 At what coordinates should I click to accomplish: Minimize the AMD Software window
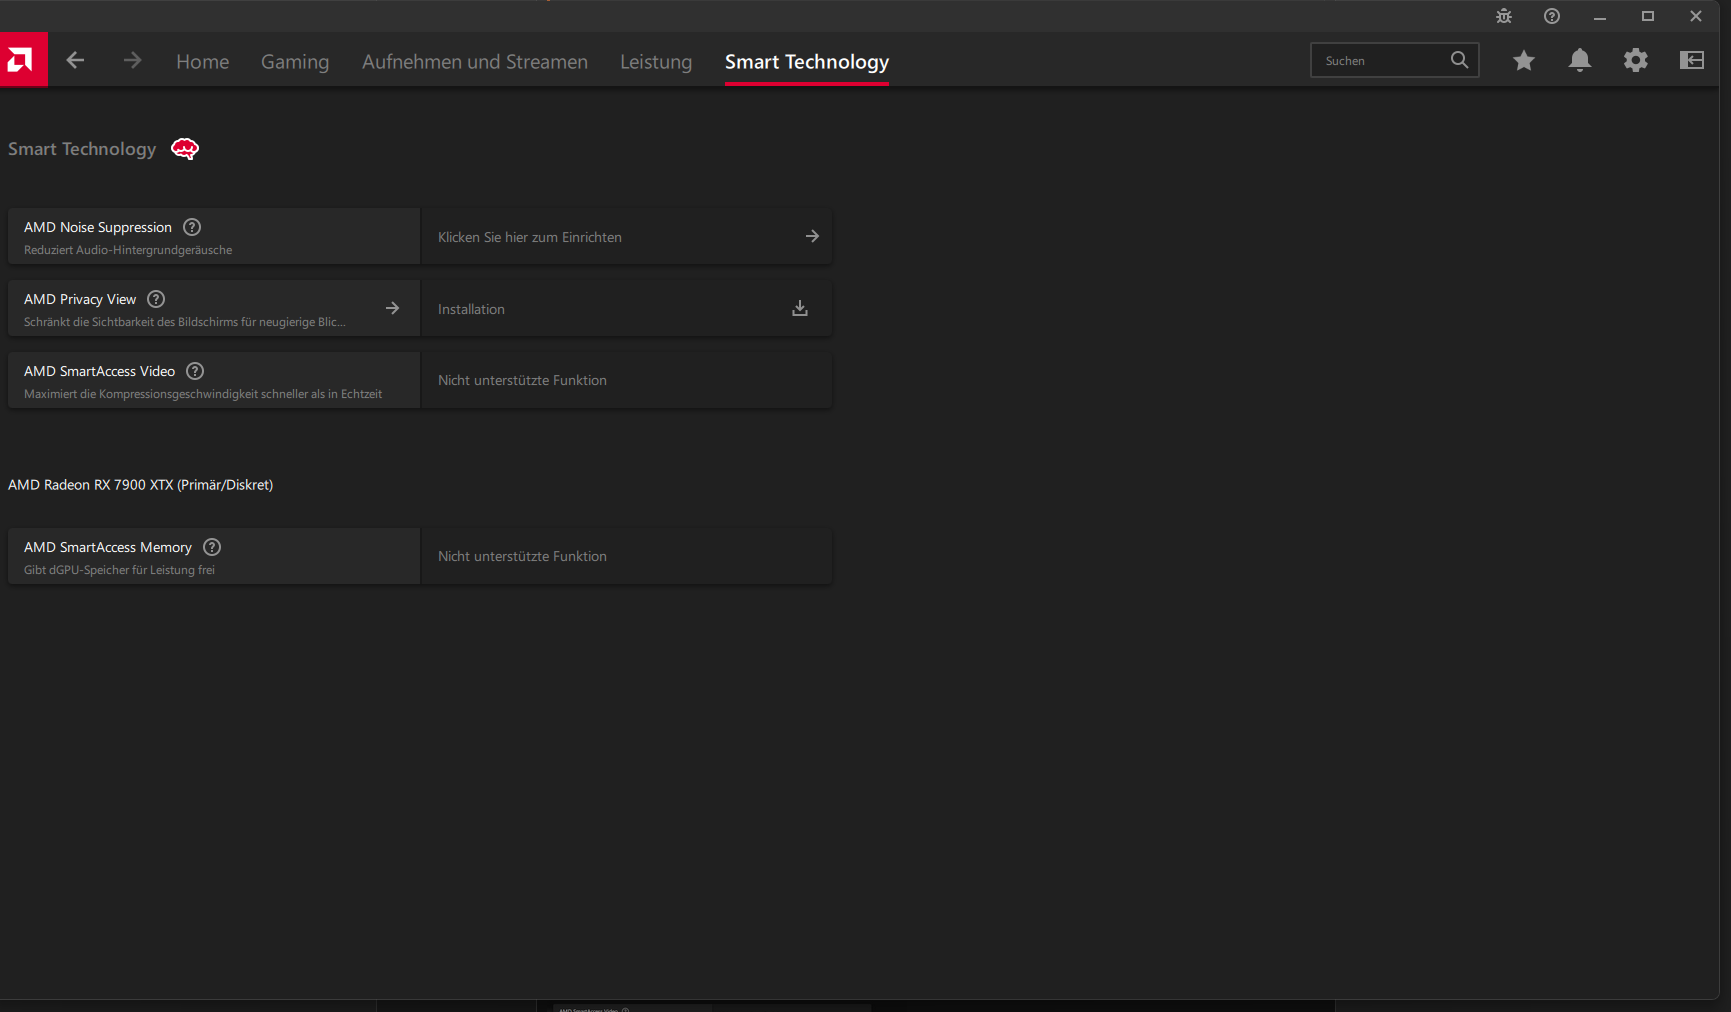click(1600, 16)
